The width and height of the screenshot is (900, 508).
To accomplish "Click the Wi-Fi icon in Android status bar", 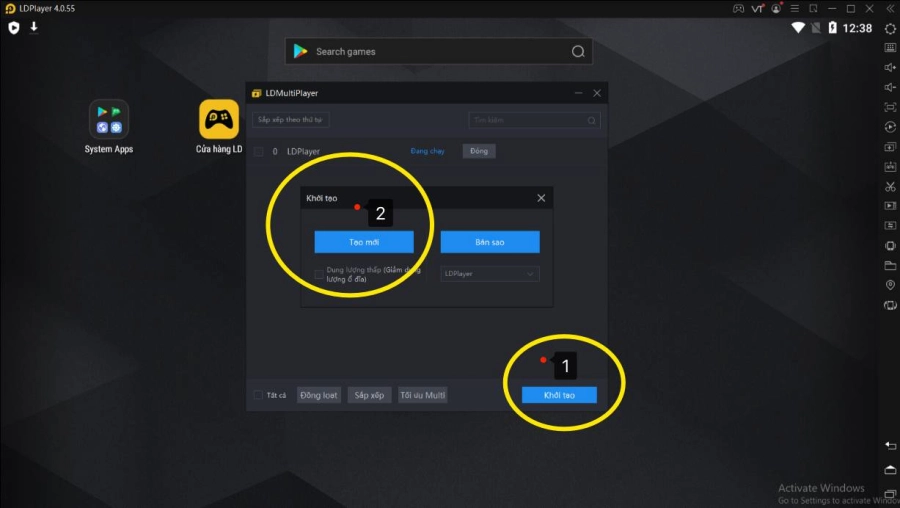I will coord(798,28).
